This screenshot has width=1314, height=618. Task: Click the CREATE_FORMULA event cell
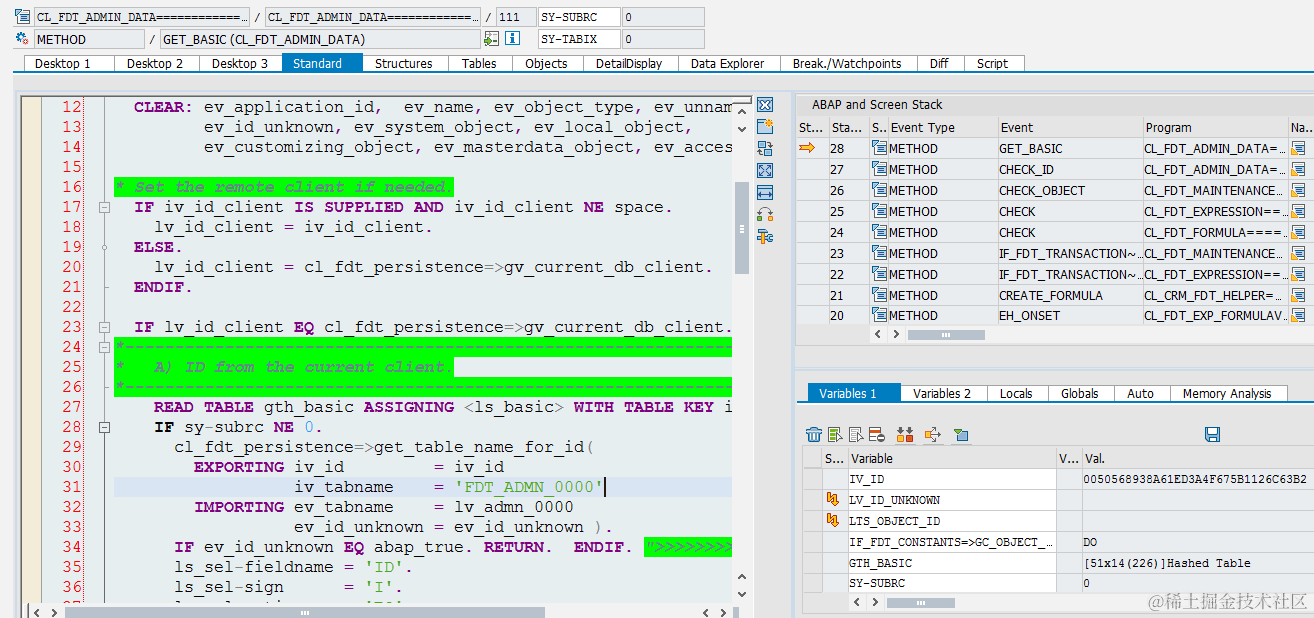click(x=1069, y=295)
